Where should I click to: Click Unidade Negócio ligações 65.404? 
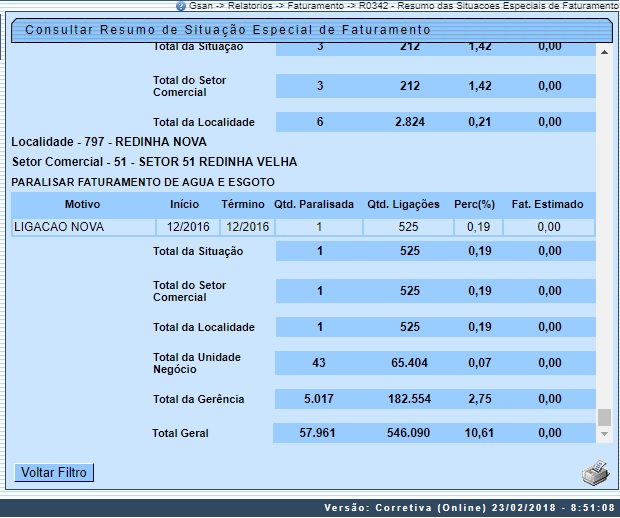click(409, 363)
